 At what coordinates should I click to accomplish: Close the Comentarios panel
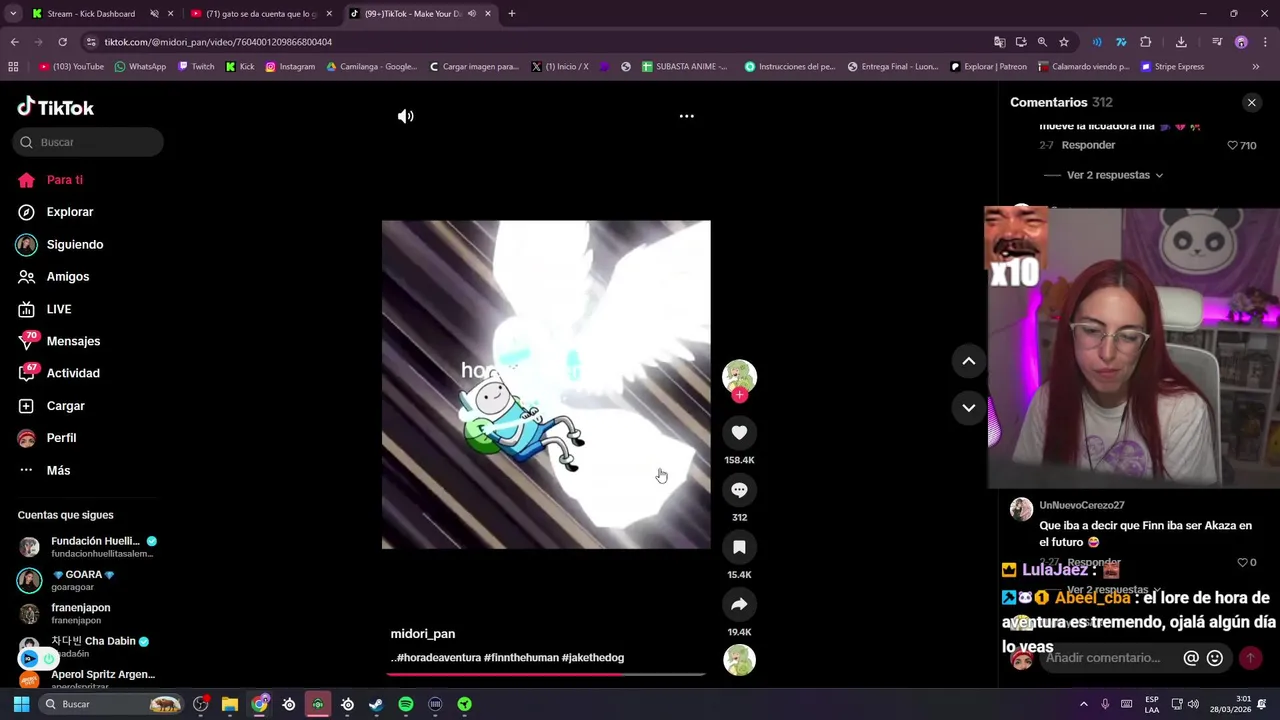click(1251, 103)
